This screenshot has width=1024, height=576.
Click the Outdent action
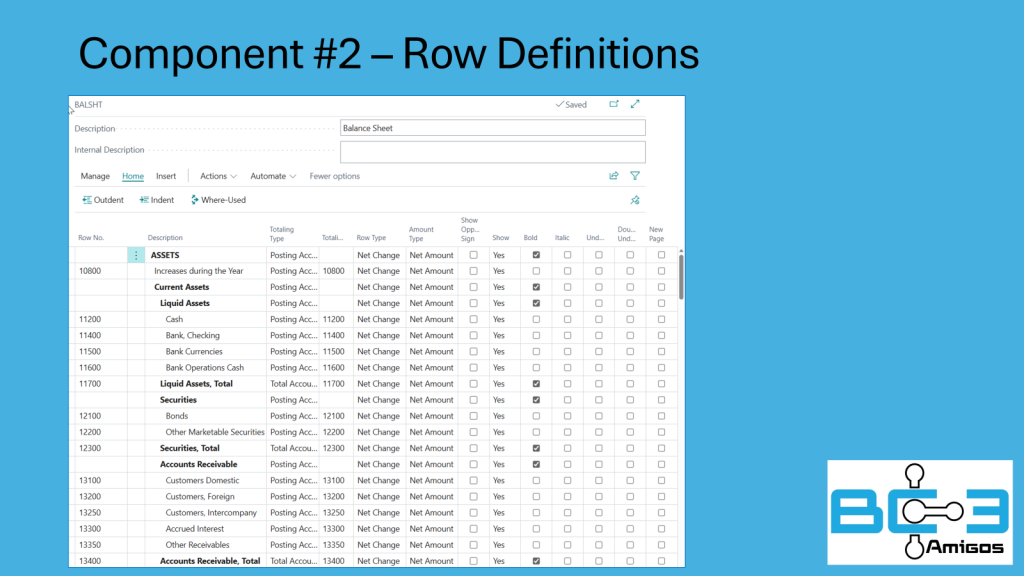point(103,200)
